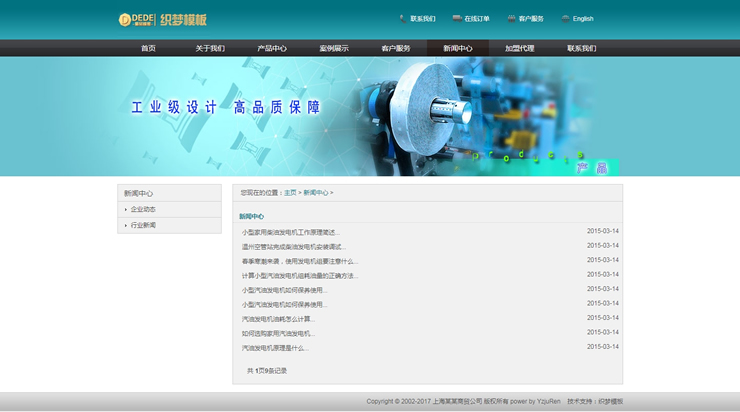Select the 新闻中心 navigation tab
Image resolution: width=740 pixels, height=412 pixels.
(x=458, y=48)
